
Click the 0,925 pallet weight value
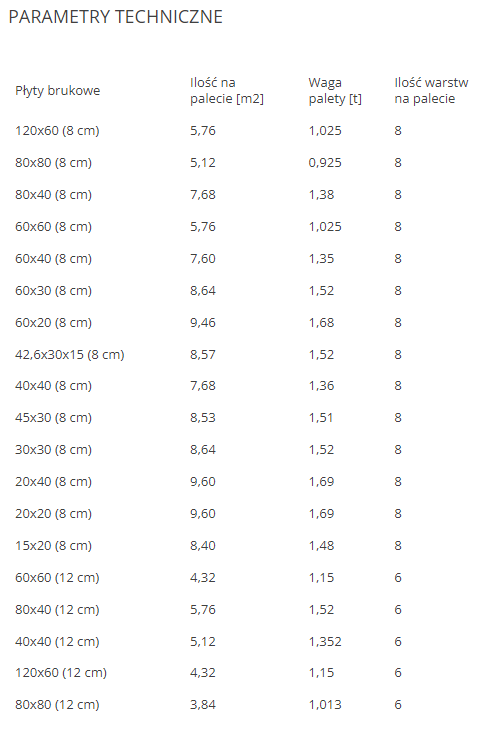(x=325, y=162)
